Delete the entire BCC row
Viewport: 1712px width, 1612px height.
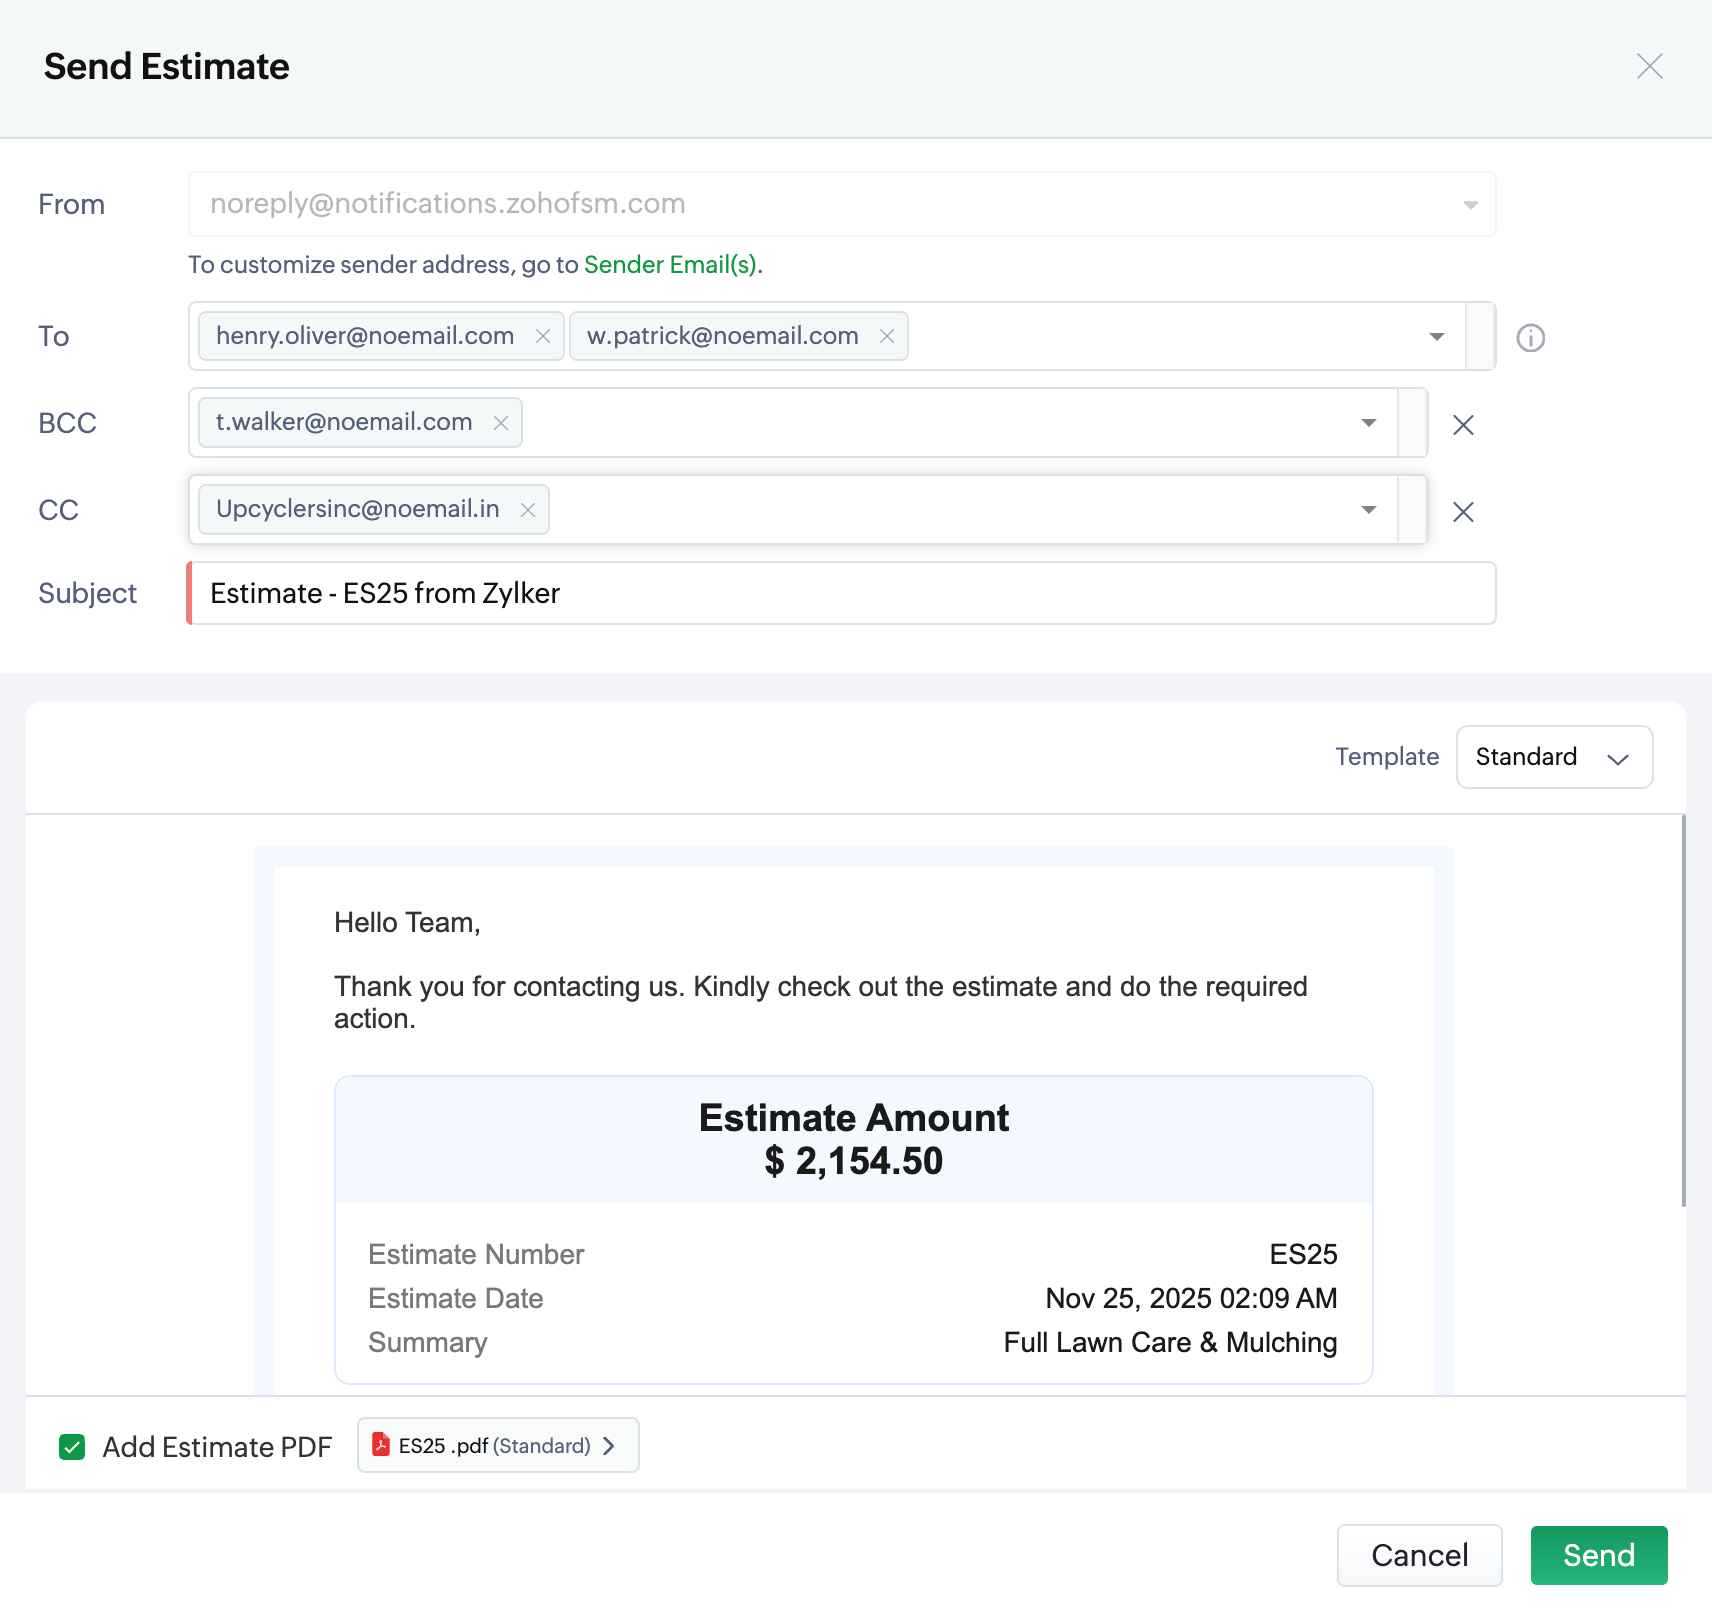coord(1463,425)
